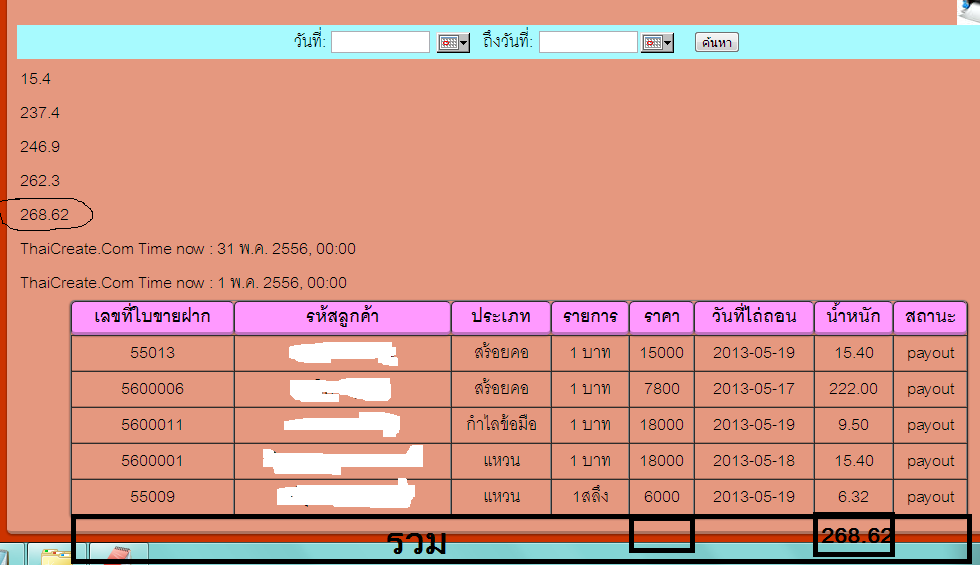This screenshot has height=565, width=980.
Task: Click the ประเภท column header
Action: click(501, 317)
